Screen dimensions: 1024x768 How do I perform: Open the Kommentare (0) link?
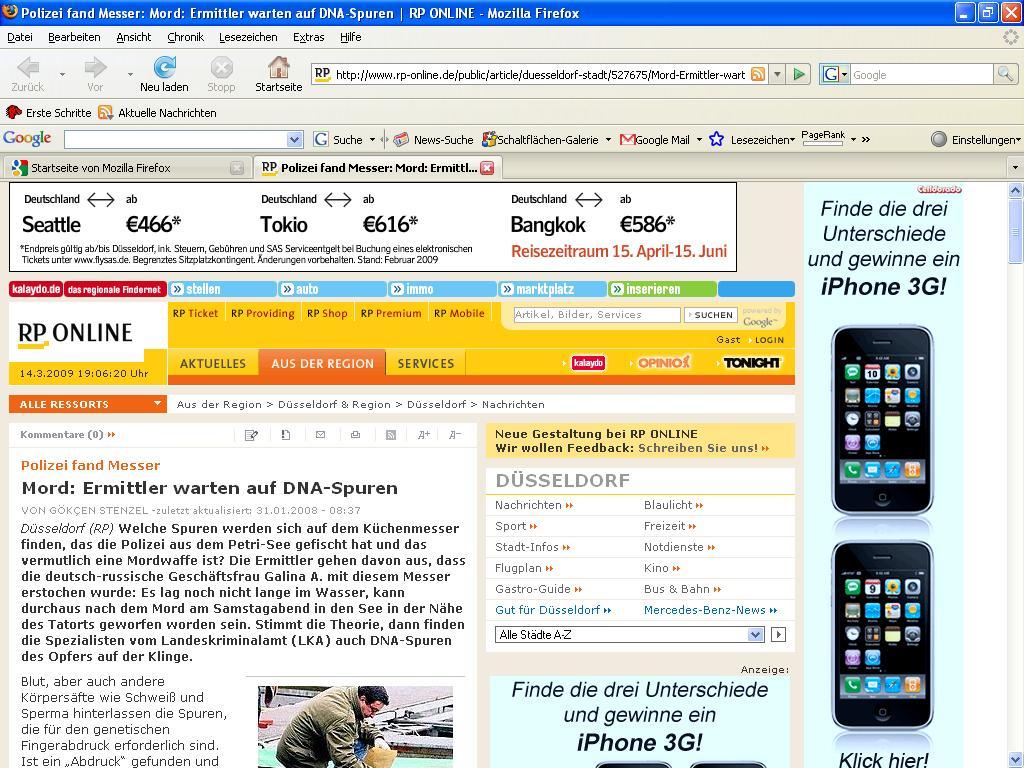tap(67, 434)
